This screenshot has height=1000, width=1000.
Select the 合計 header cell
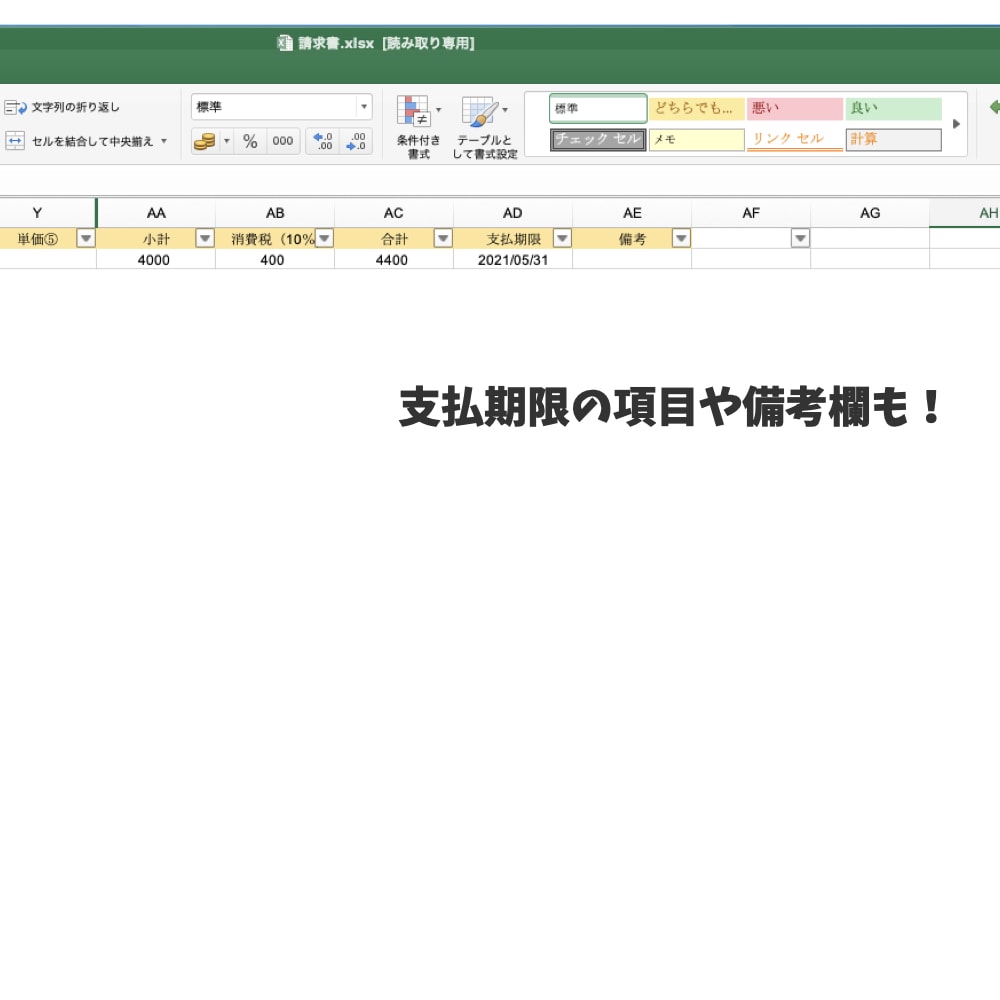click(394, 239)
